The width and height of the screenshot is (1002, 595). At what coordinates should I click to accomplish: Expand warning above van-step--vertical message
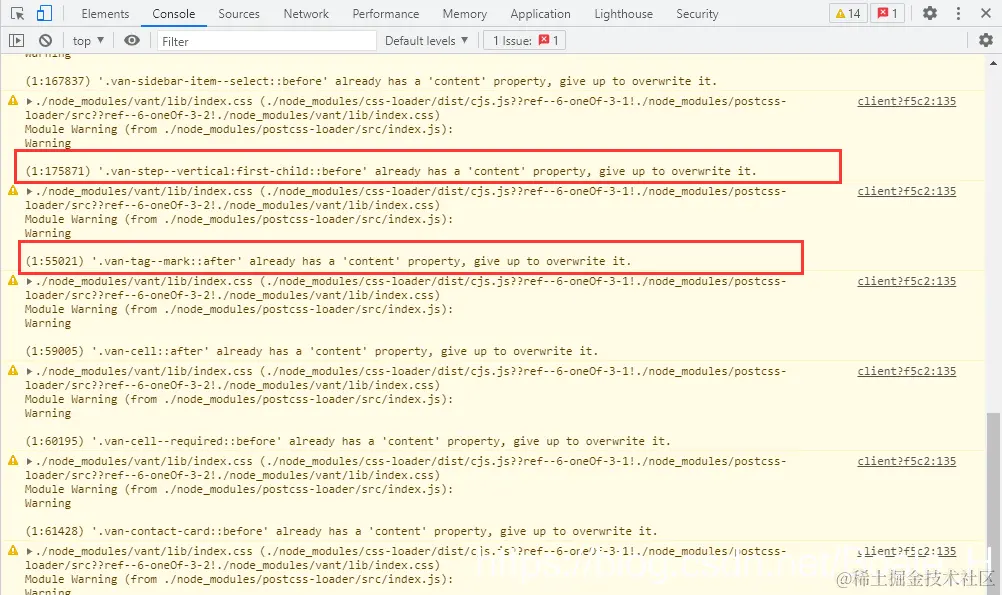29,101
